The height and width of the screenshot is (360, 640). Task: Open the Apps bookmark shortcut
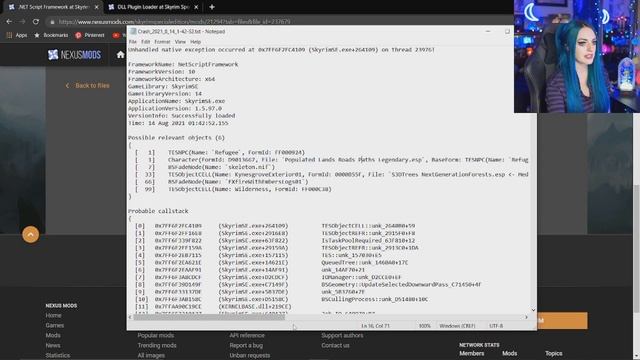coord(17,36)
